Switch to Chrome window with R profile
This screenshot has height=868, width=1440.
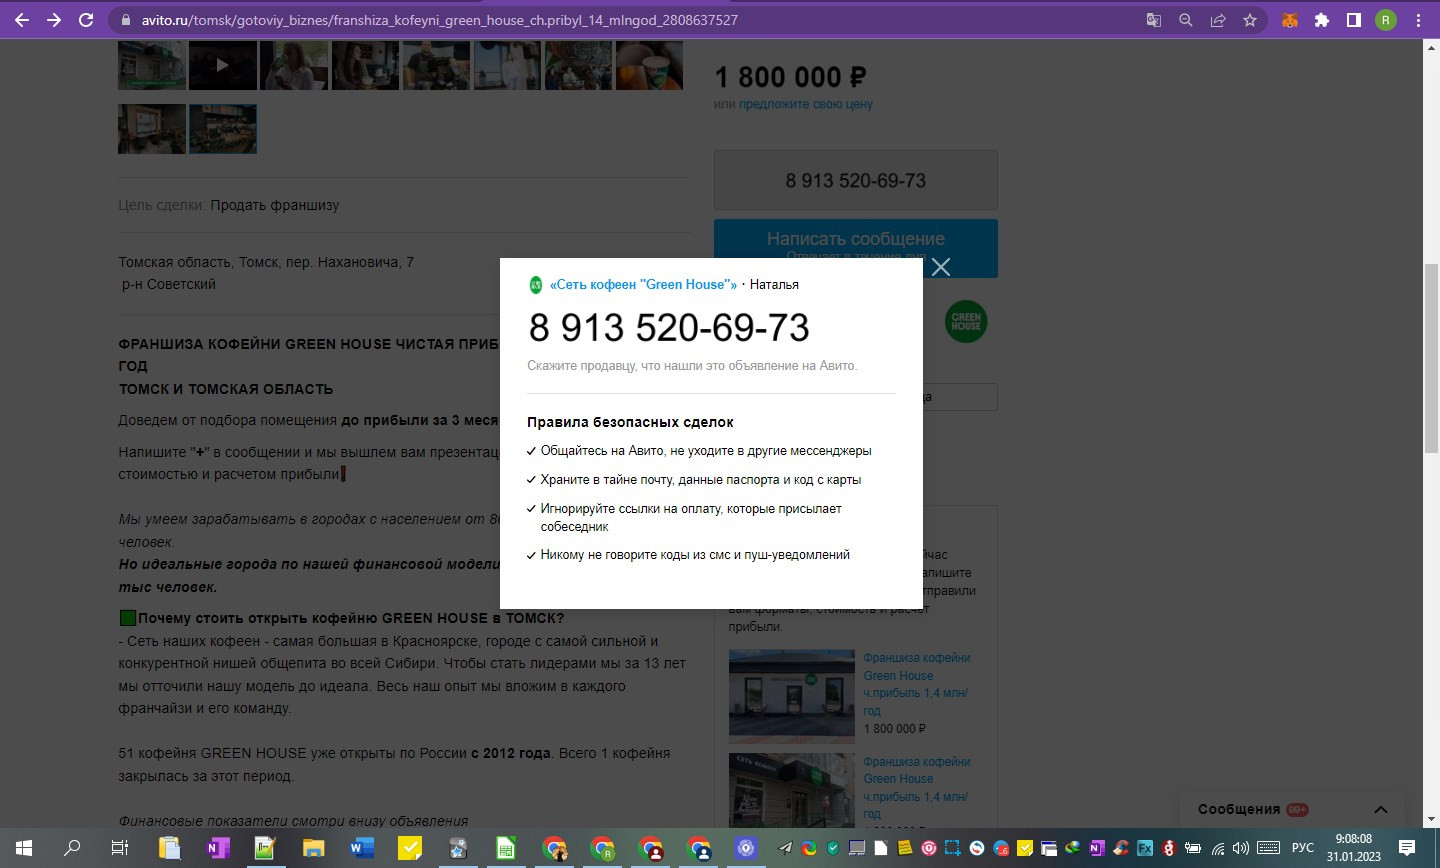(x=602, y=848)
